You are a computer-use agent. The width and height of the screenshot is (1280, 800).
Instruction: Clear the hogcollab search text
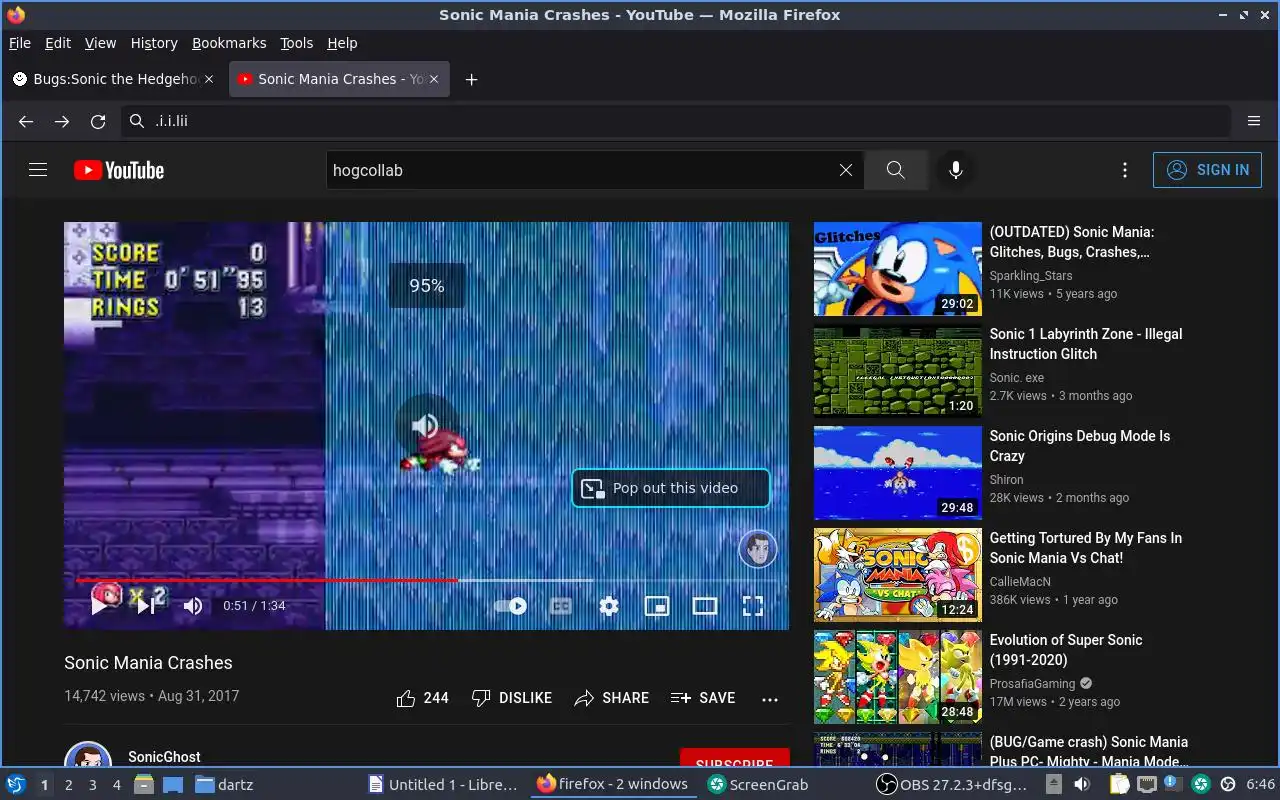click(846, 170)
